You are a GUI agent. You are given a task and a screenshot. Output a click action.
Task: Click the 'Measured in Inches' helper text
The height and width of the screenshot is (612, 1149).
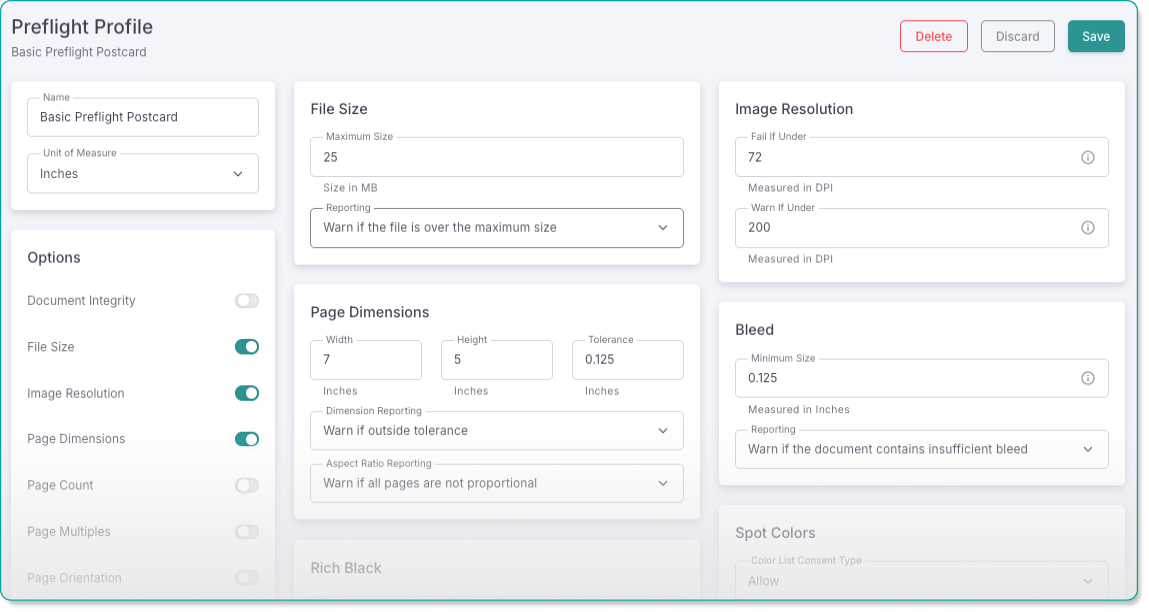coord(799,410)
